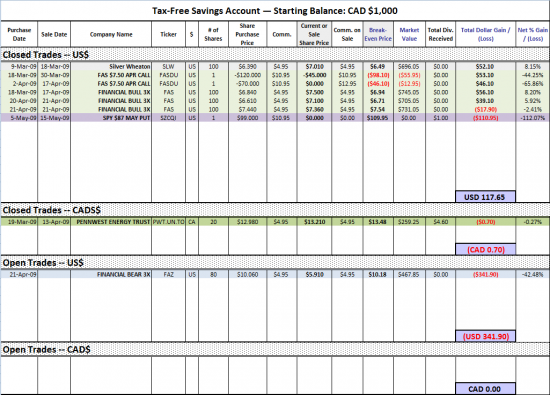Select the '$7.500' sale share price cell

tap(314, 92)
